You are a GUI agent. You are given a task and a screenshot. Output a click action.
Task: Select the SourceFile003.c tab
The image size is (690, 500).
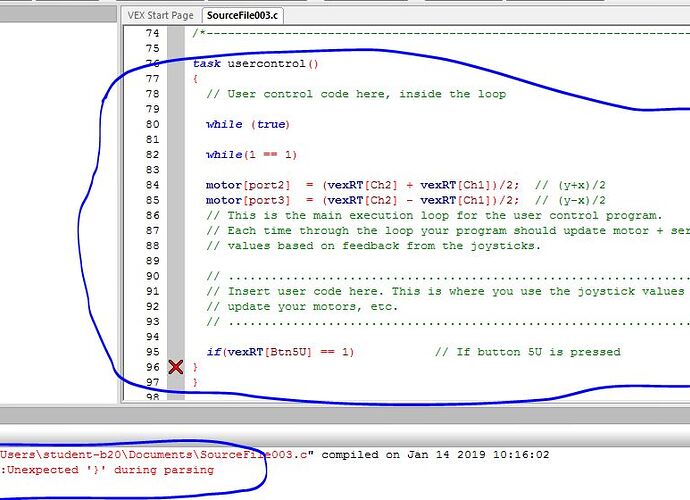click(241, 15)
